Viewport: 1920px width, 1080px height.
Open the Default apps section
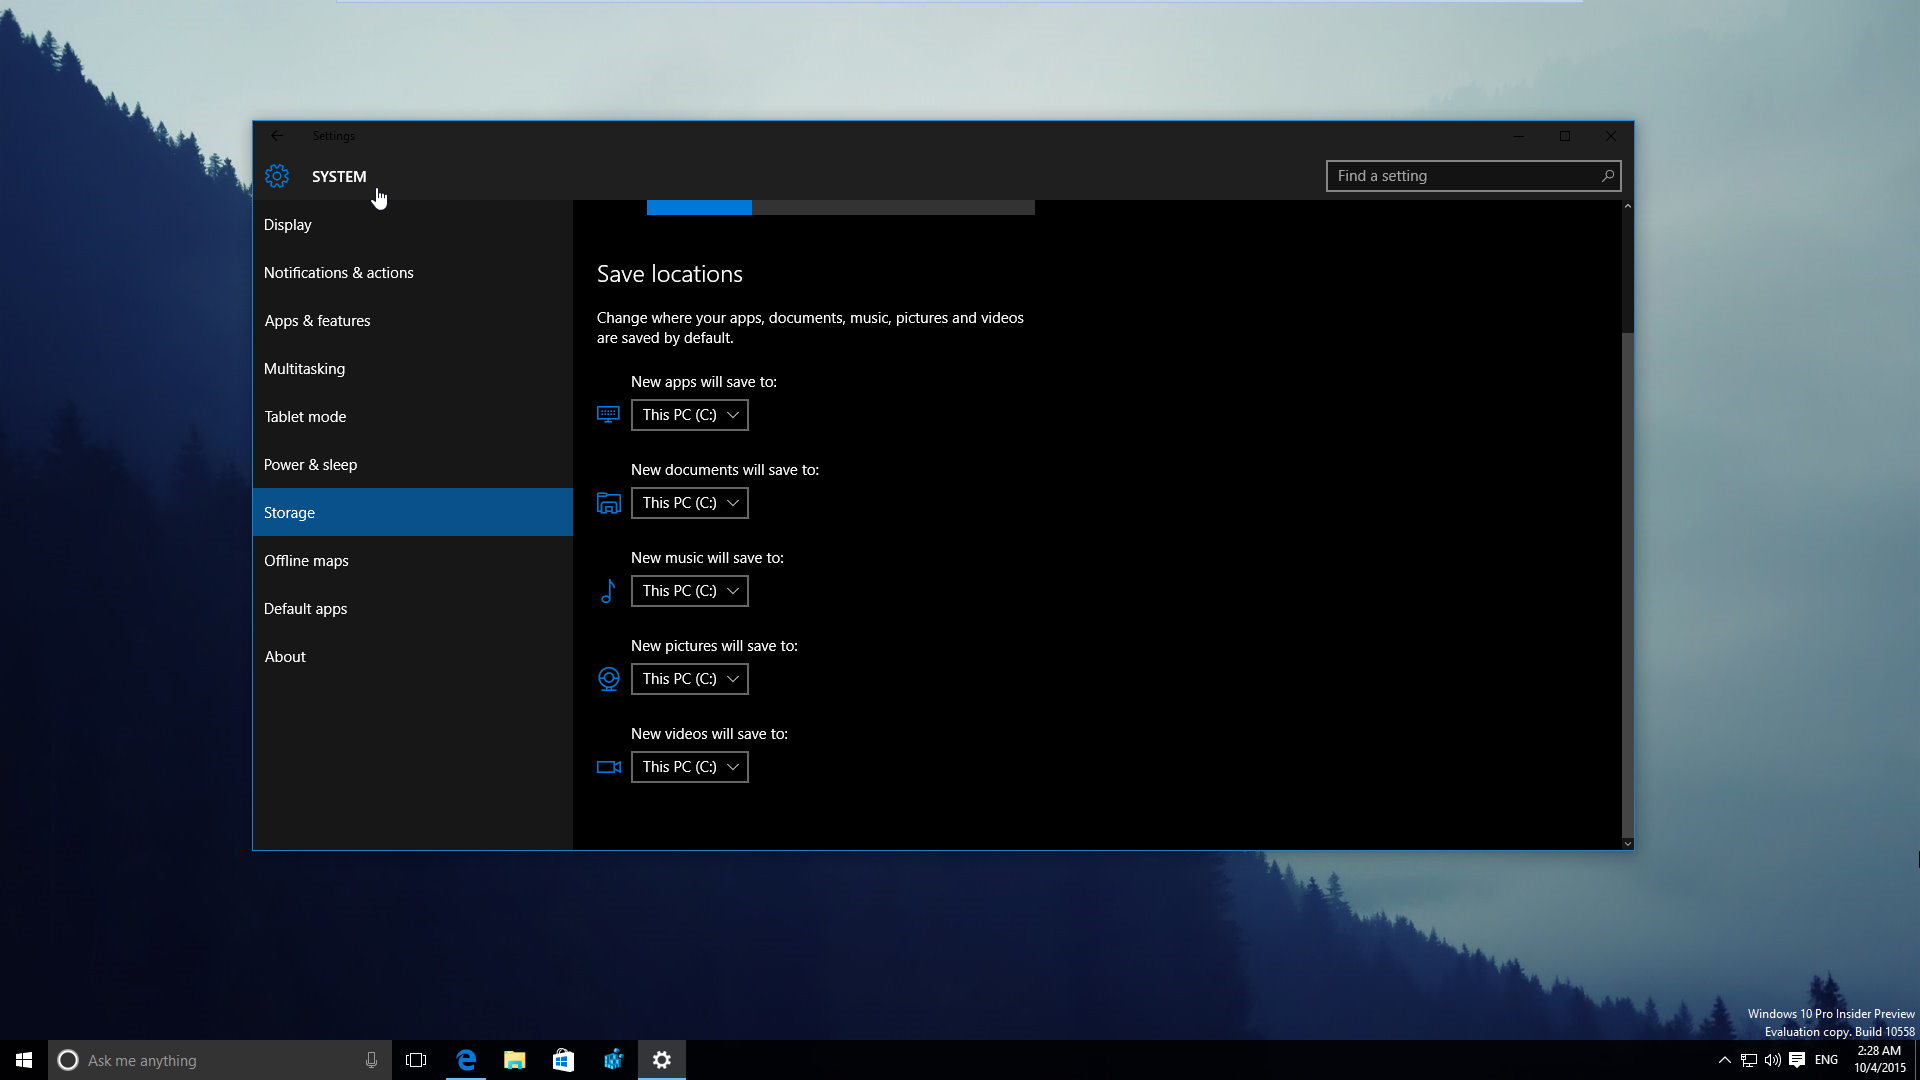click(305, 609)
